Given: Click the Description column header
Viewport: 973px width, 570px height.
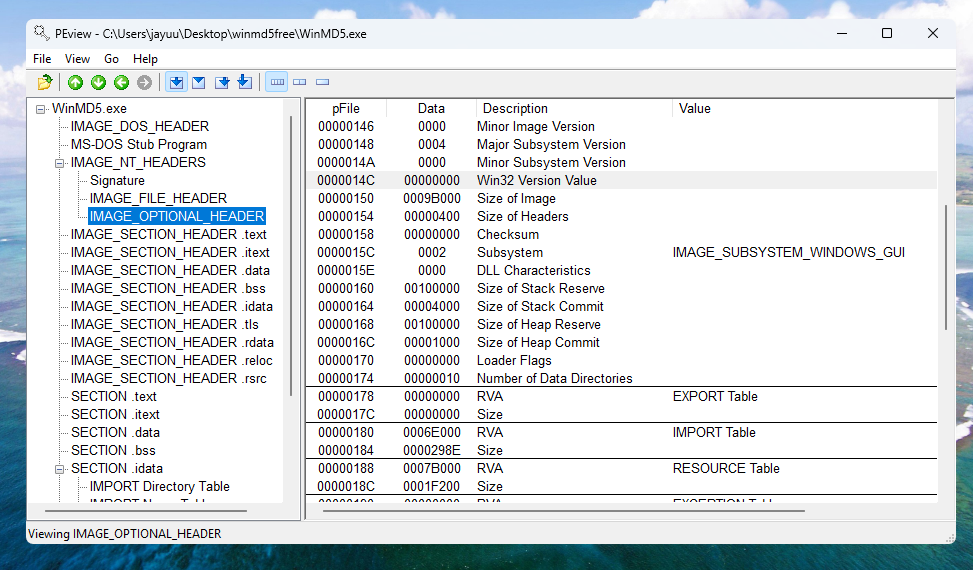Looking at the screenshot, I should coord(574,109).
